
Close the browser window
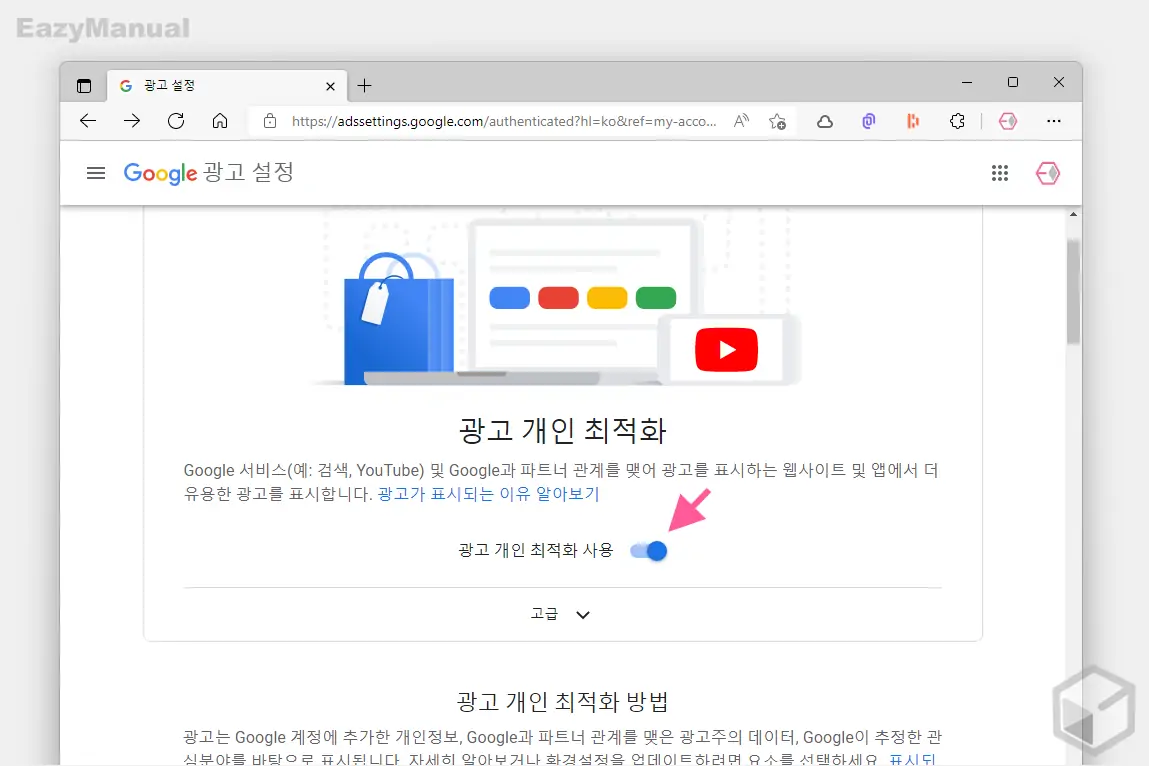coord(1059,83)
